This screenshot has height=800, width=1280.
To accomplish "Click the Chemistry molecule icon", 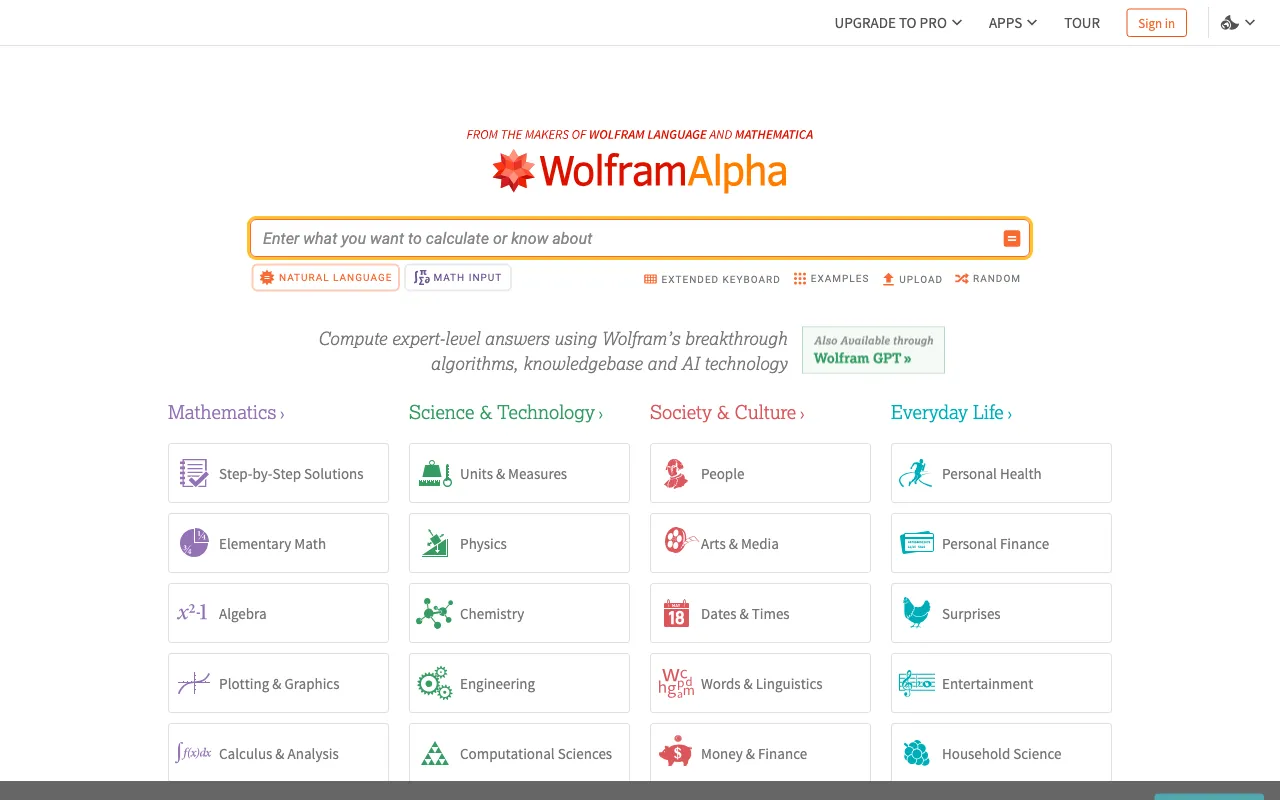I will (x=435, y=613).
